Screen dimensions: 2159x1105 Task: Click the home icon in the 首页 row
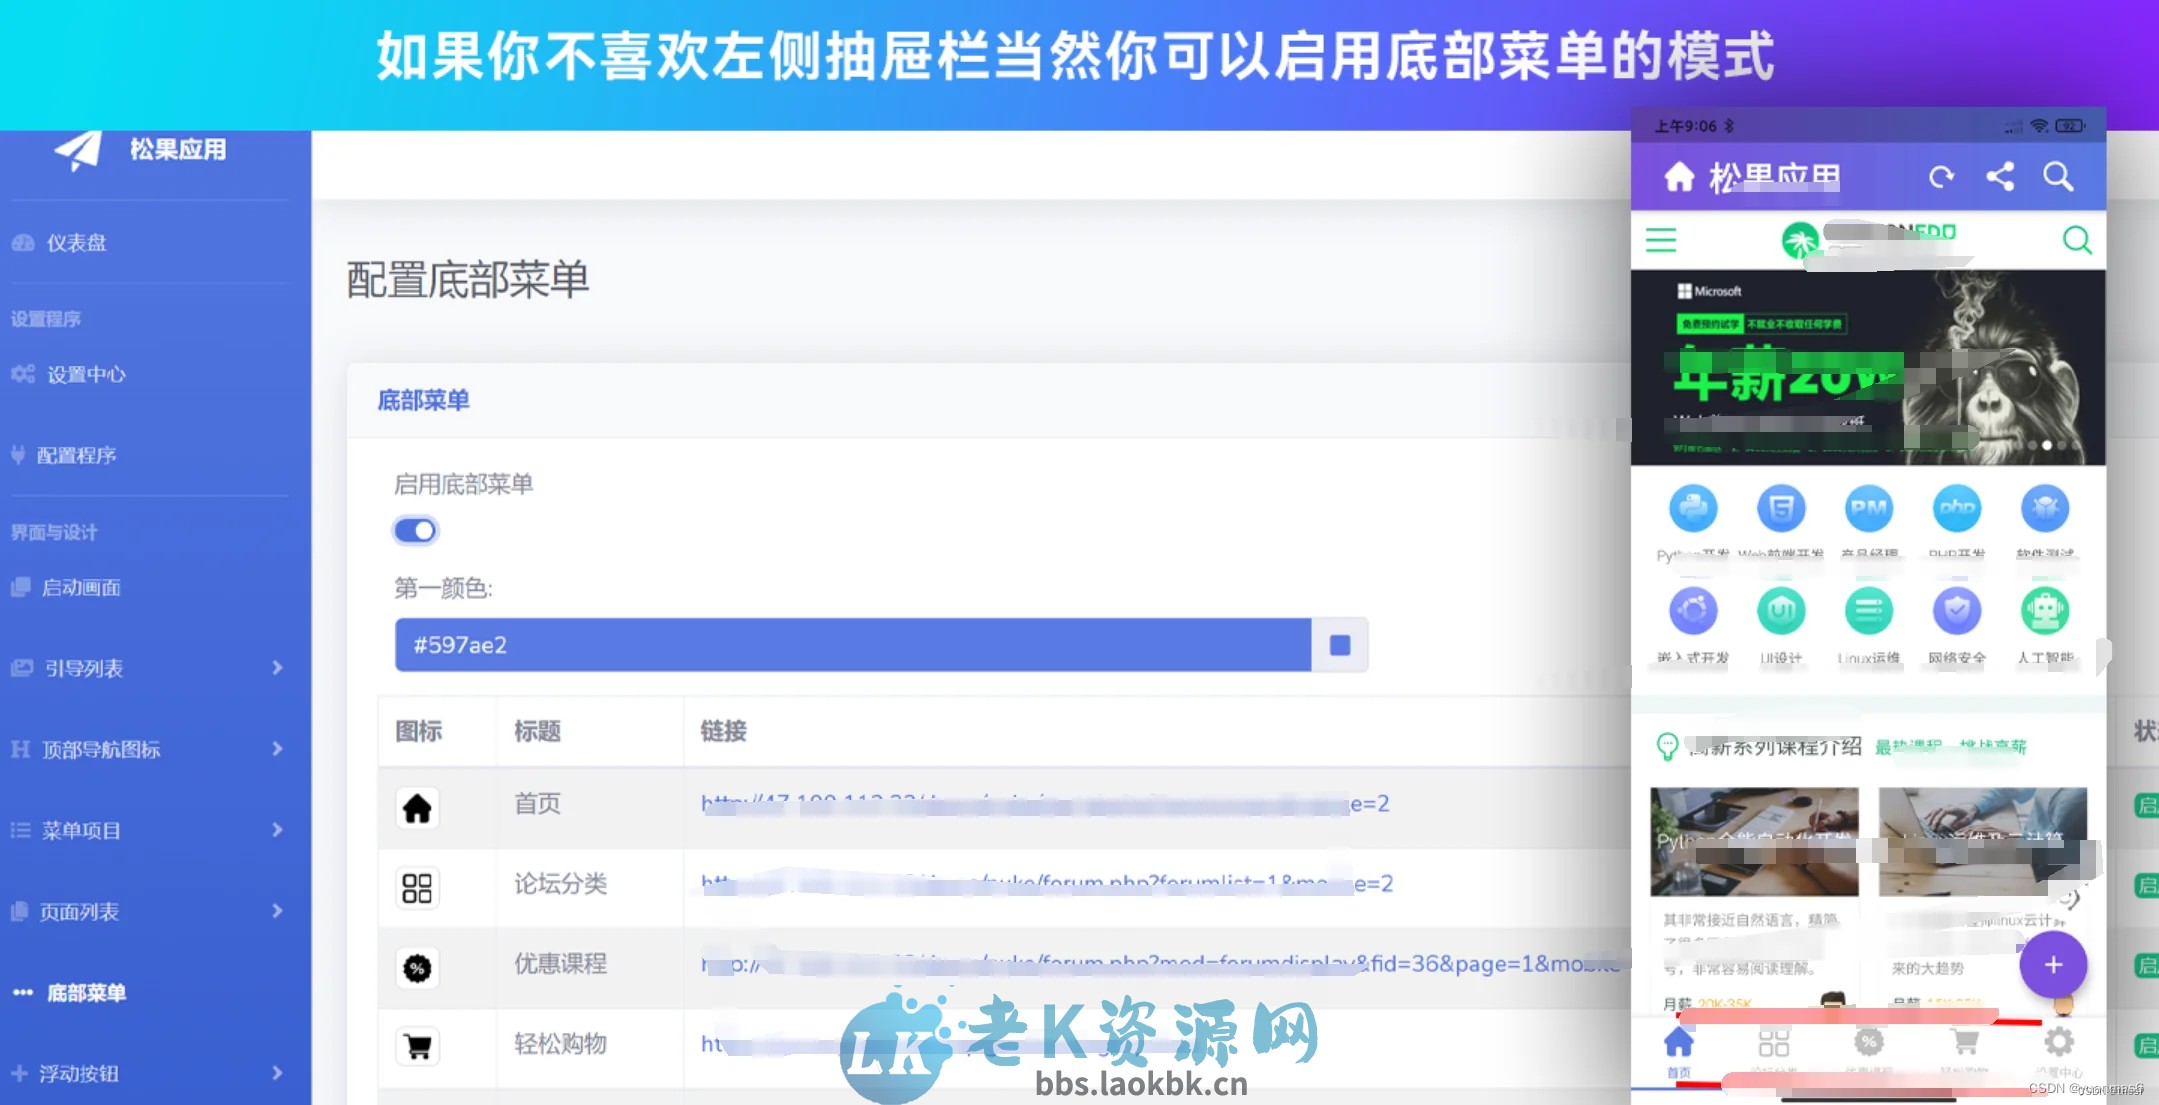418,807
